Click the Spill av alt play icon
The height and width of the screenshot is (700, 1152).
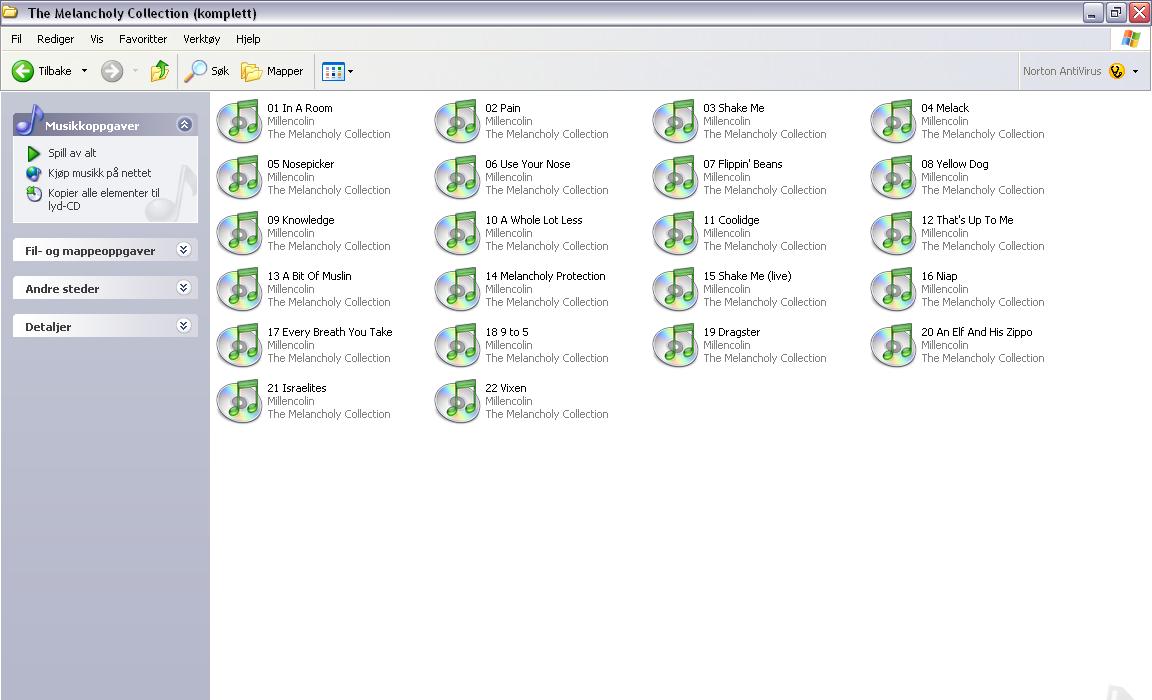(x=34, y=153)
